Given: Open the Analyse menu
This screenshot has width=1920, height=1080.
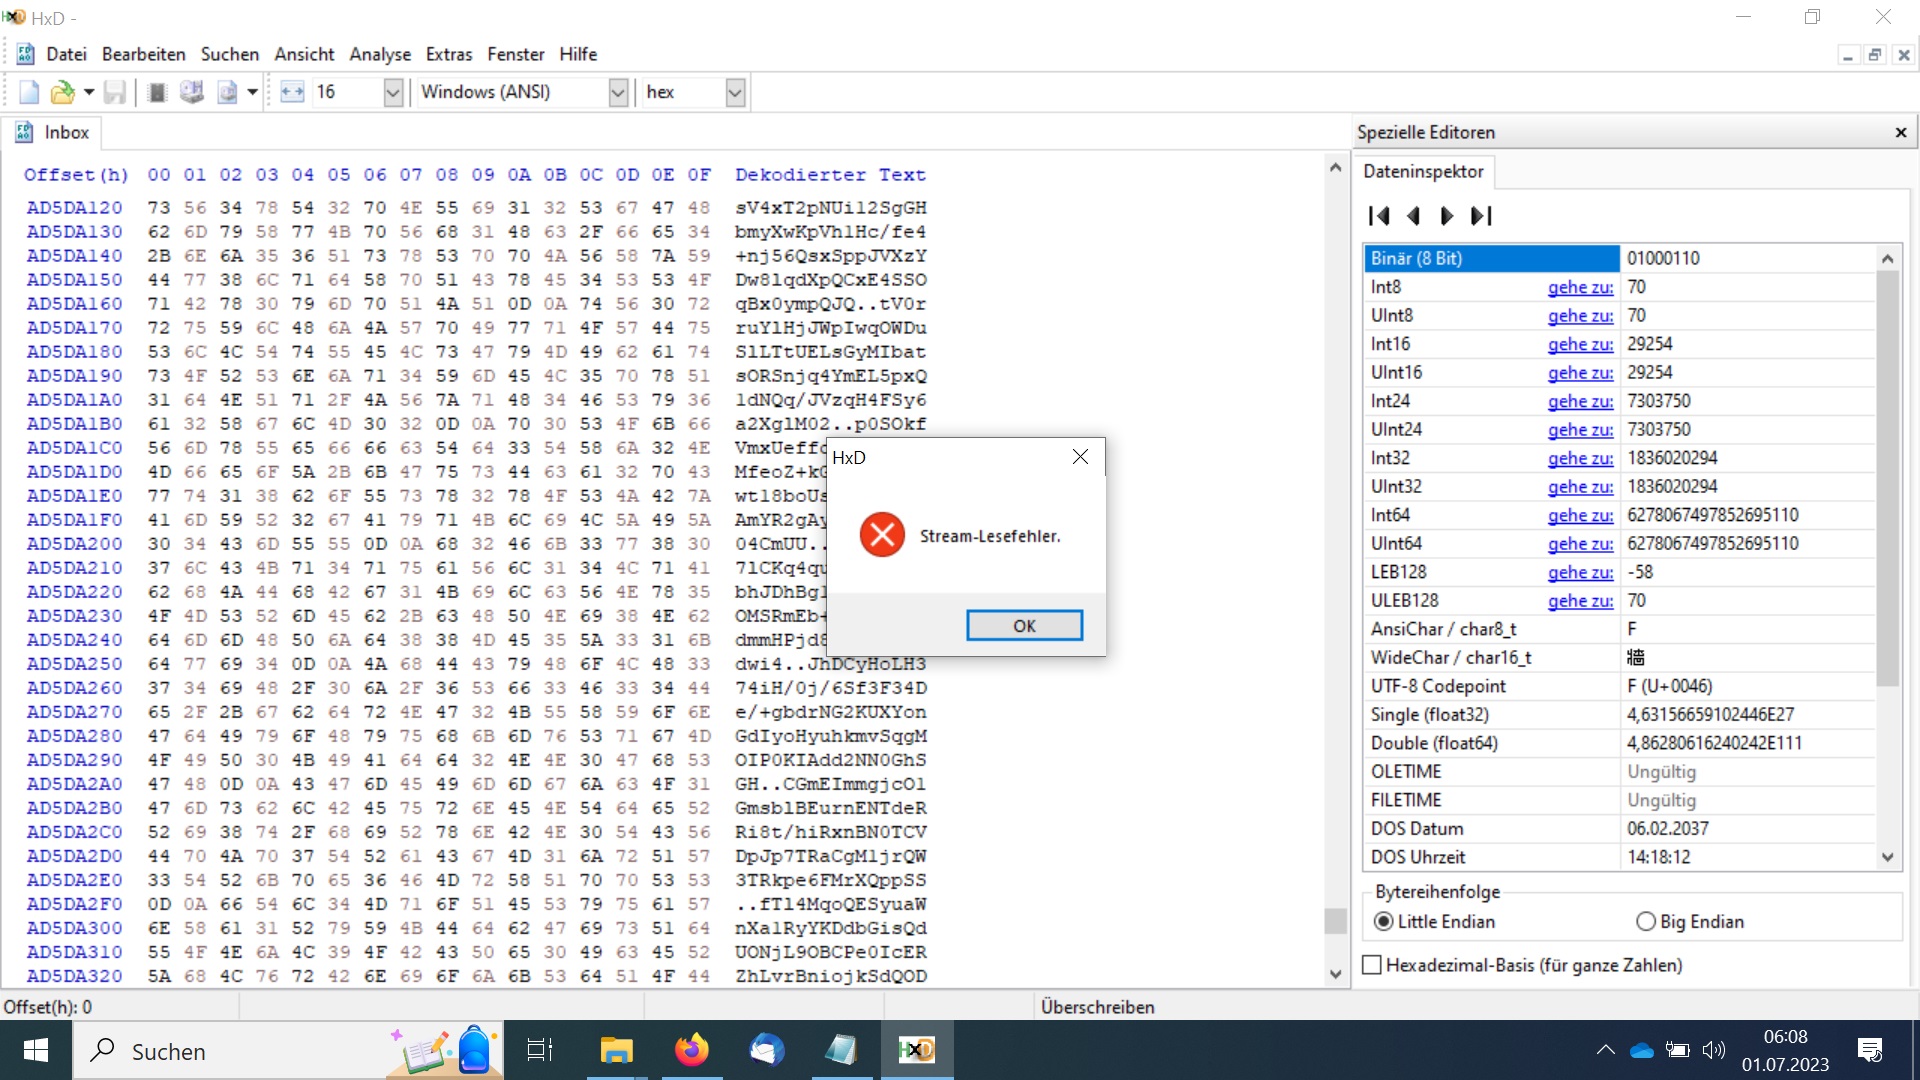Looking at the screenshot, I should click(380, 54).
